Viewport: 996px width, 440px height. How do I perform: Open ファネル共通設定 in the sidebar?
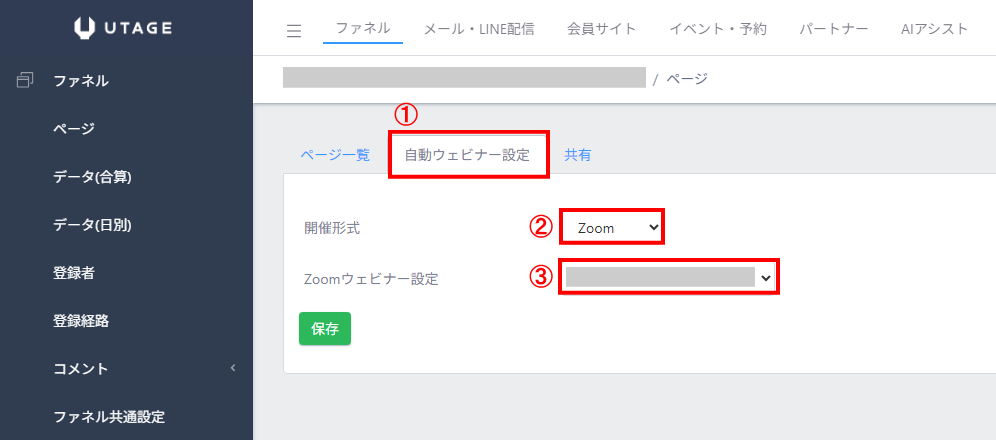[x=109, y=417]
